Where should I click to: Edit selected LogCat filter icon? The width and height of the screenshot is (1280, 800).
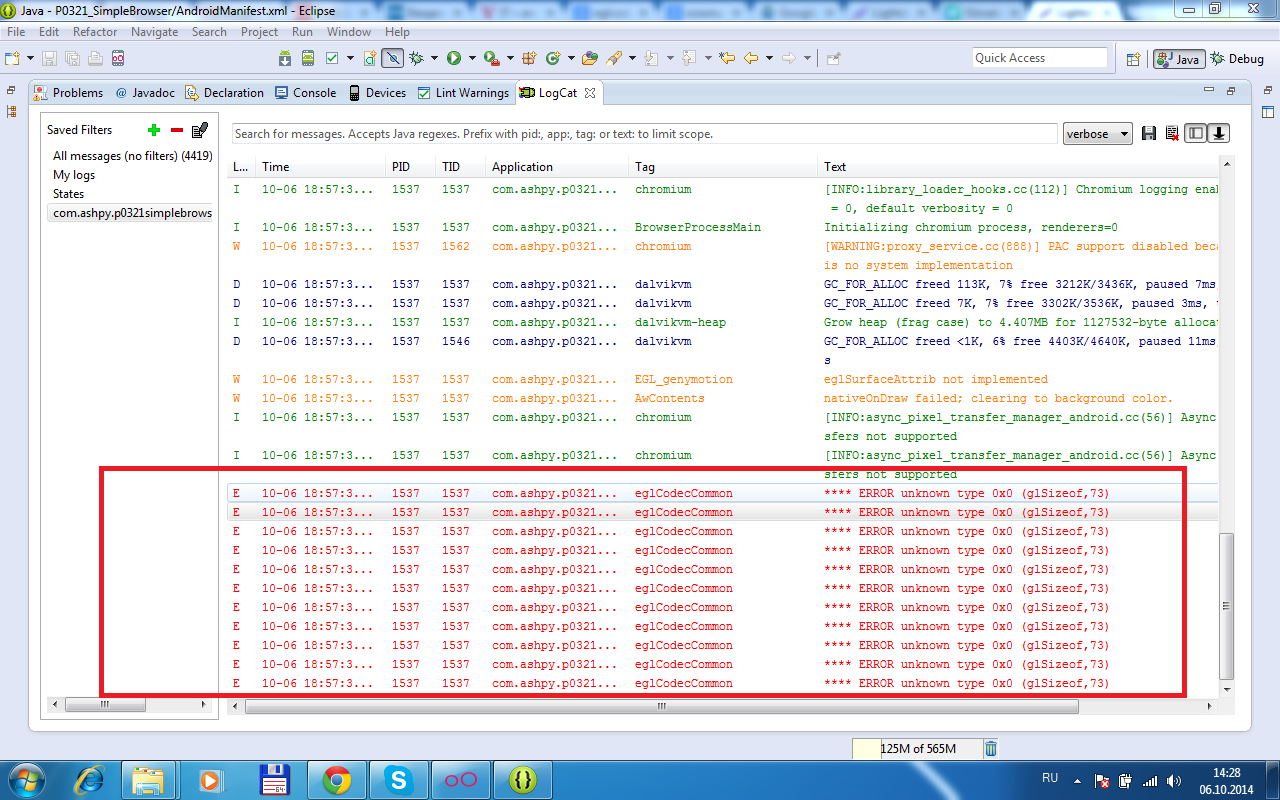tap(200, 130)
